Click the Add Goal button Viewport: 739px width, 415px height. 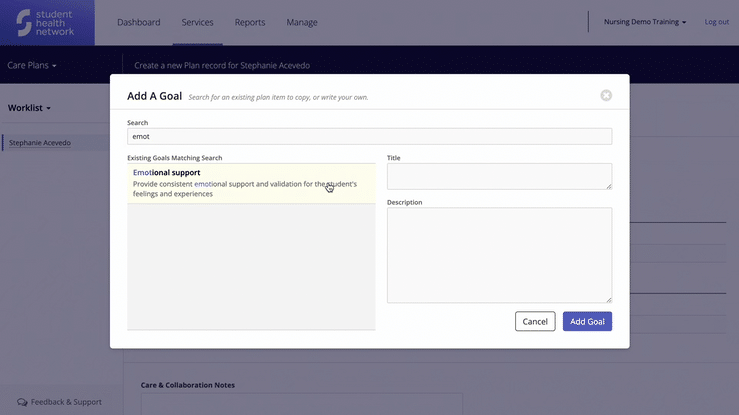(x=587, y=321)
